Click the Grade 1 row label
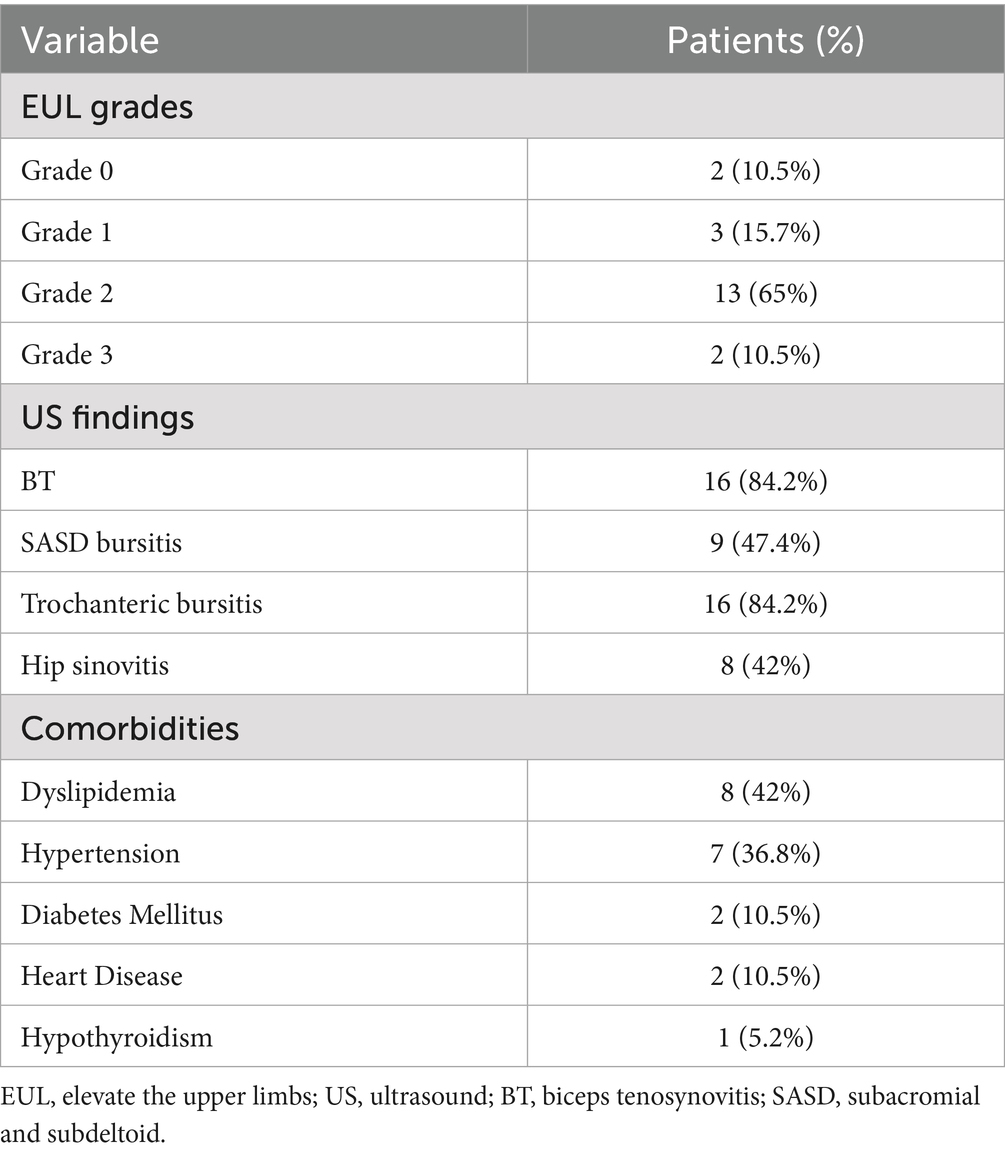 pyautogui.click(x=67, y=231)
